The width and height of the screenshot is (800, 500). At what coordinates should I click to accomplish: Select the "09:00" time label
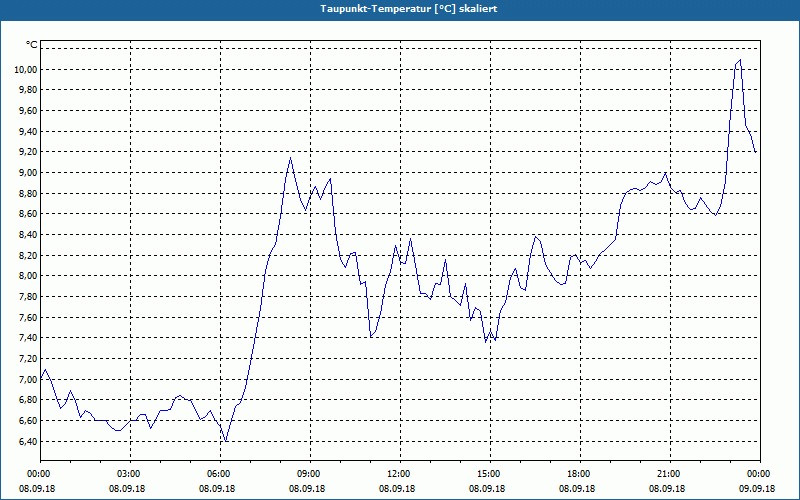(x=310, y=474)
